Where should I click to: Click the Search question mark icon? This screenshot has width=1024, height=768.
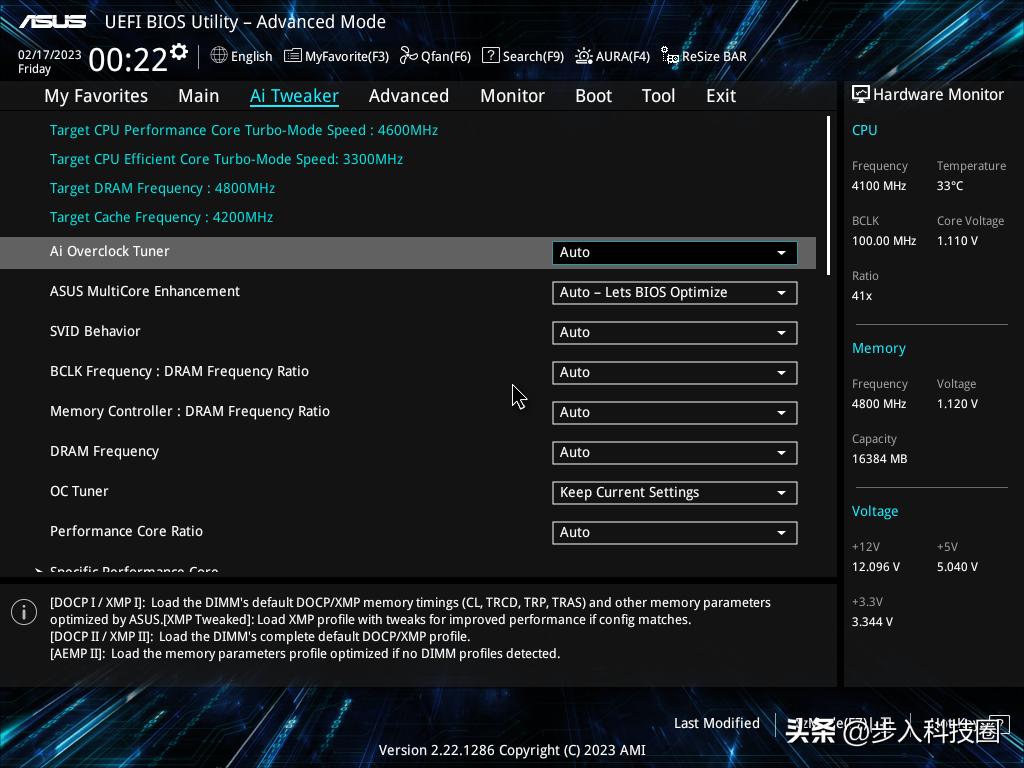tap(490, 56)
